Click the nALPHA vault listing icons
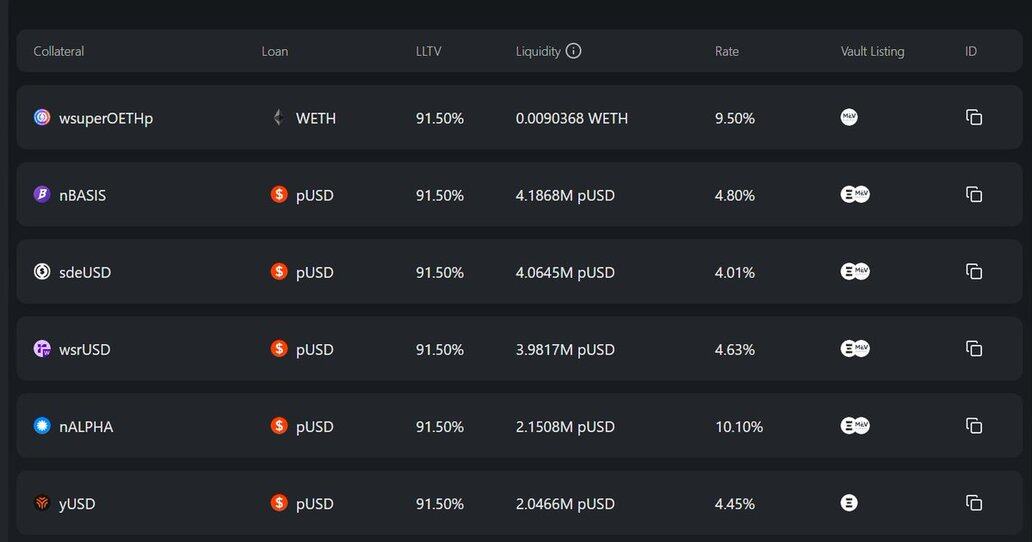 (x=855, y=426)
